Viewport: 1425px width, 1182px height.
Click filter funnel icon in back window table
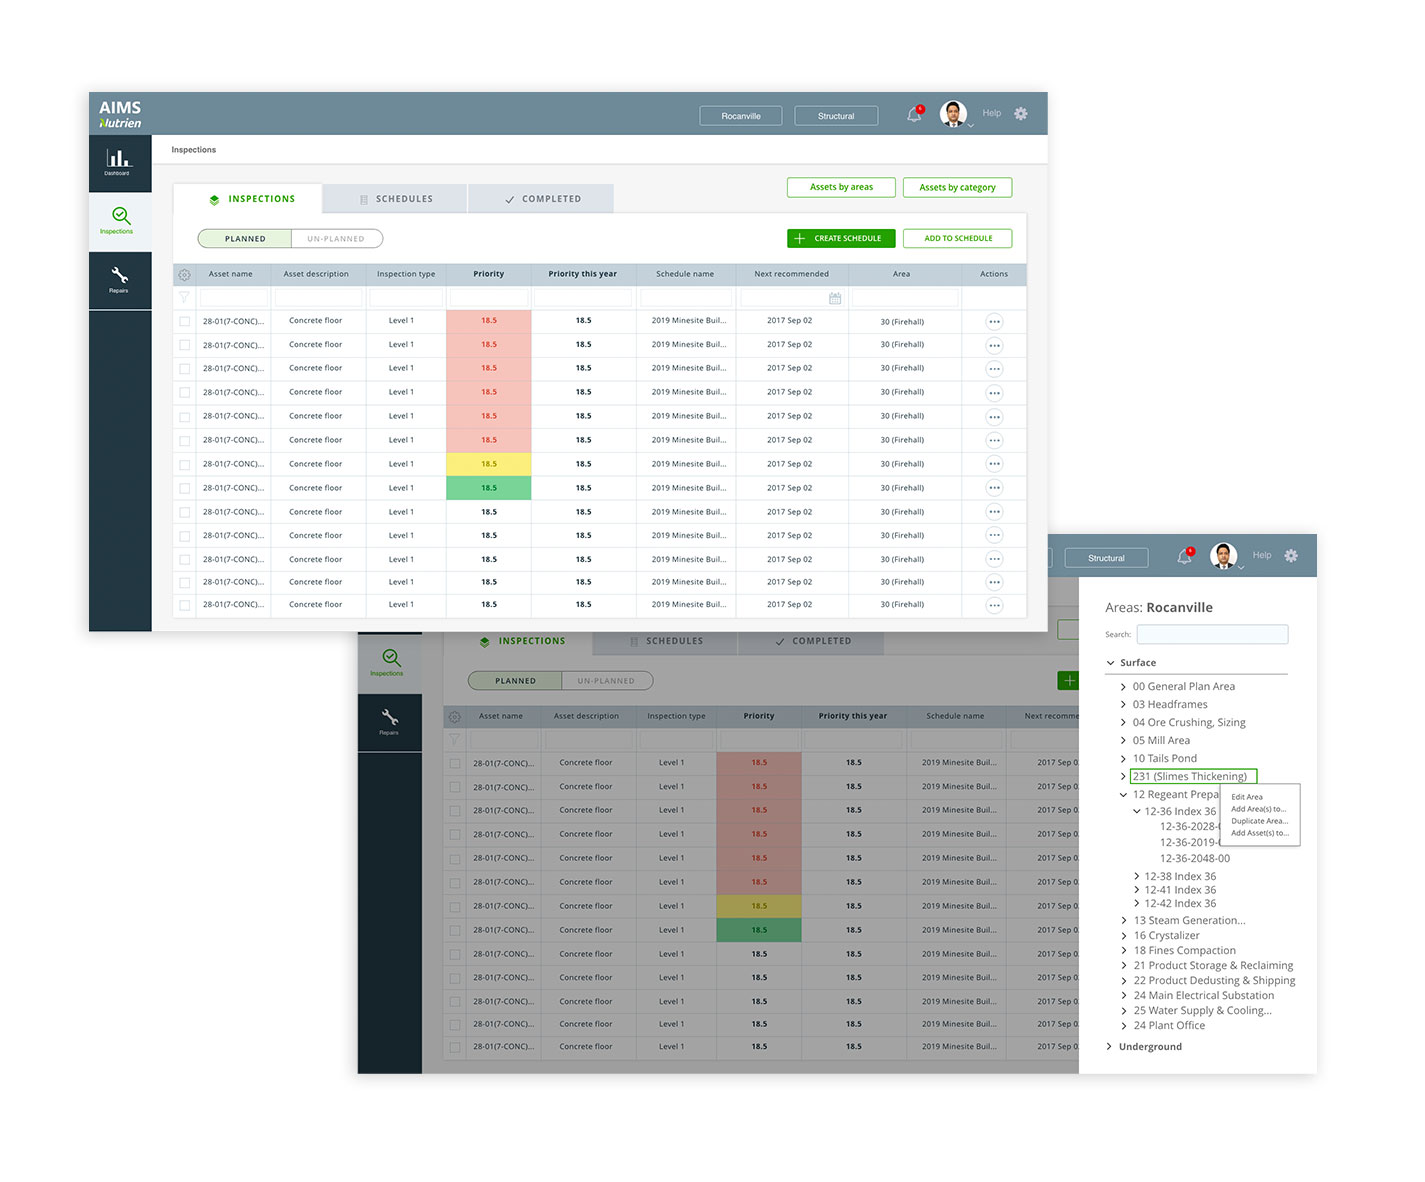[454, 740]
